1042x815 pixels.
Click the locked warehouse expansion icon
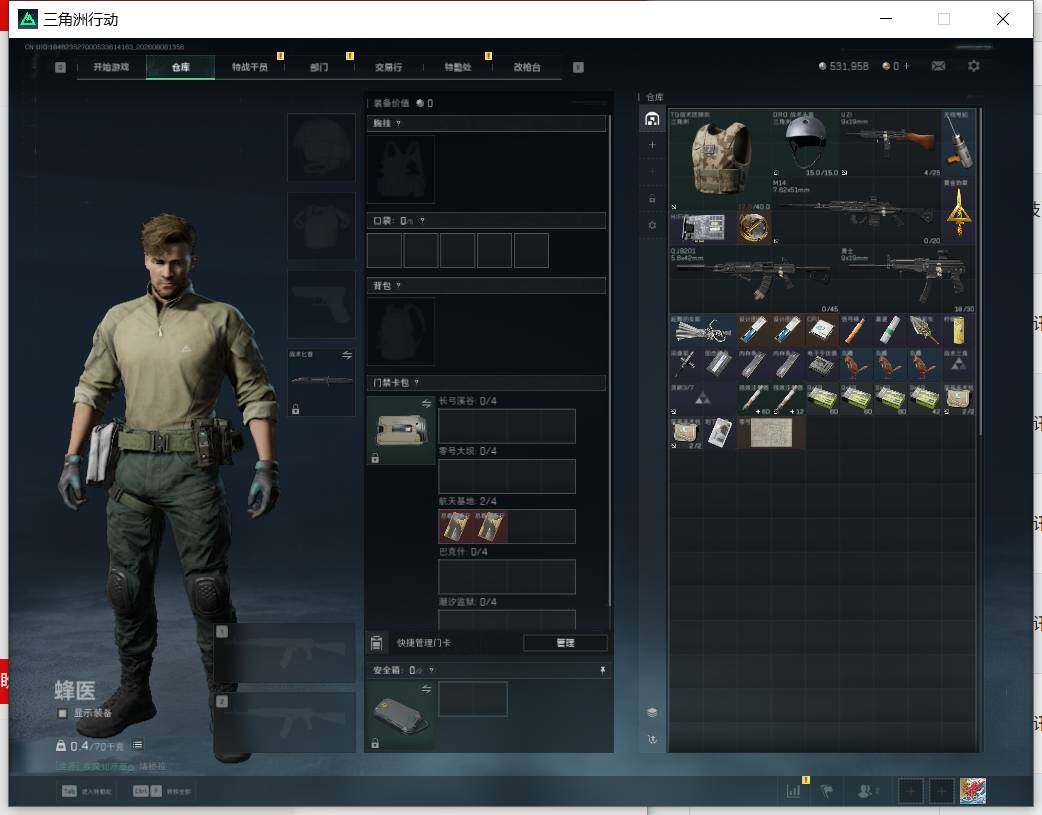[652, 199]
